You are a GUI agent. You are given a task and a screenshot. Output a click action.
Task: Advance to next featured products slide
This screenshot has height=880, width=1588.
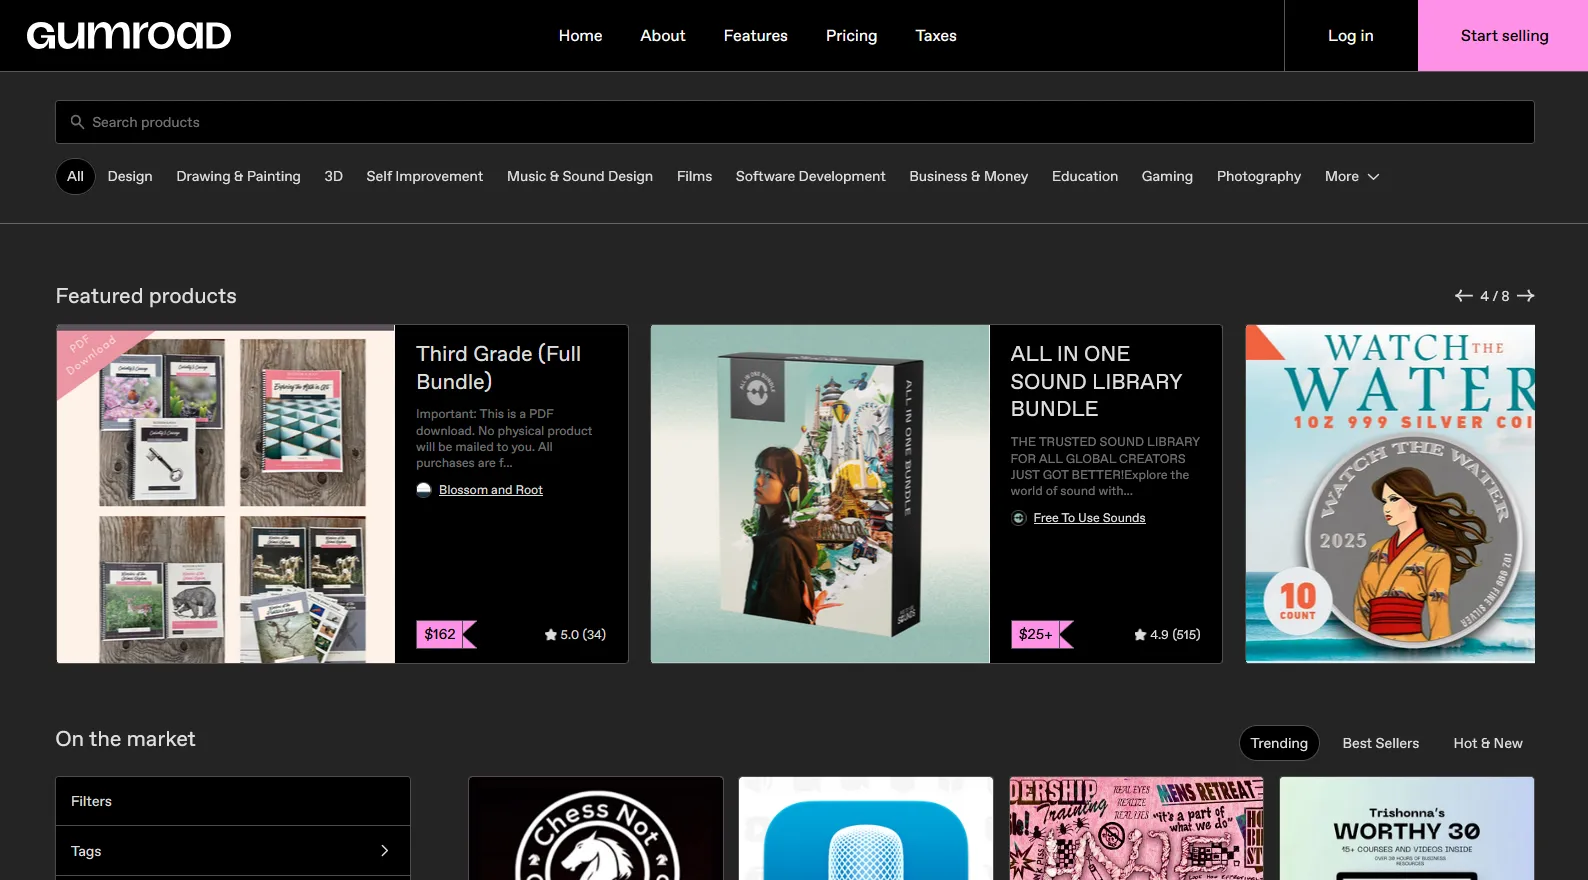[1525, 296]
